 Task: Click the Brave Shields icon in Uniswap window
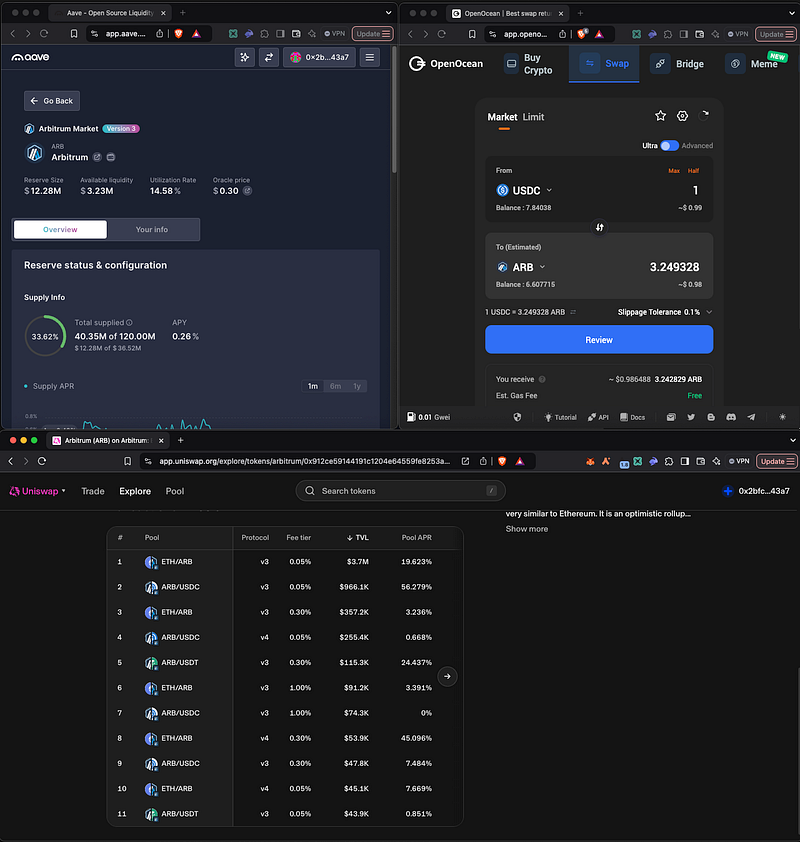pos(502,461)
